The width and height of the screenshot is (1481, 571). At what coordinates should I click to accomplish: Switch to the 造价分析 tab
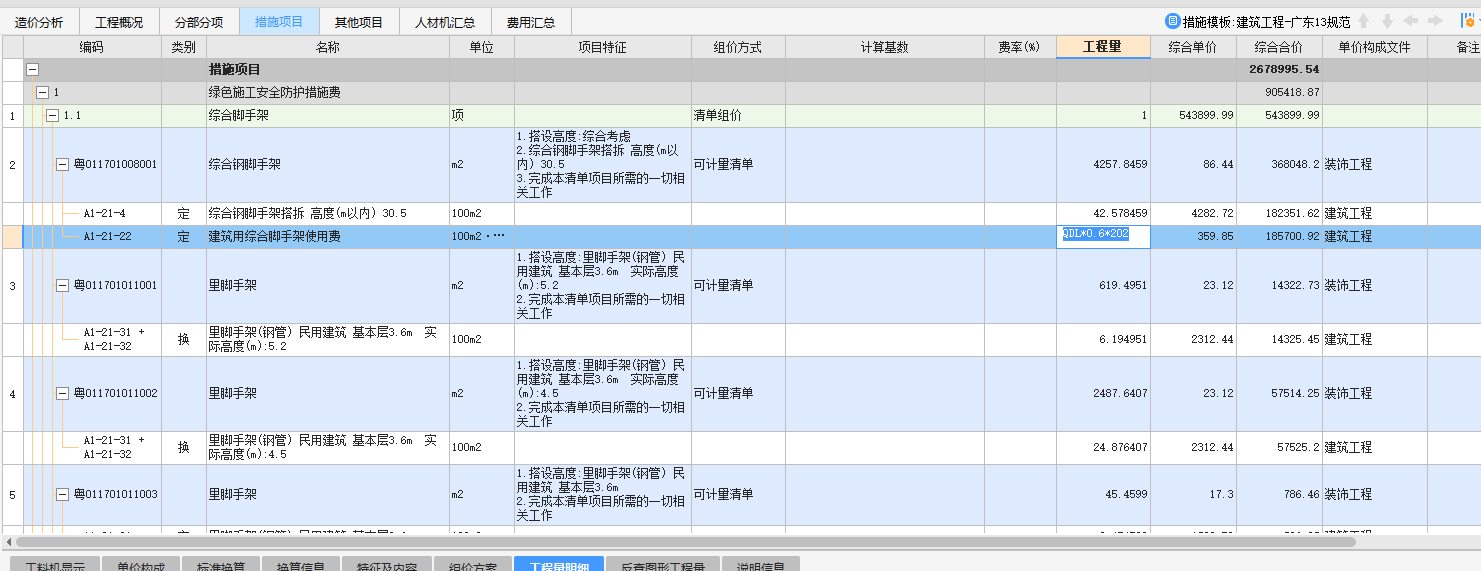tap(39, 22)
